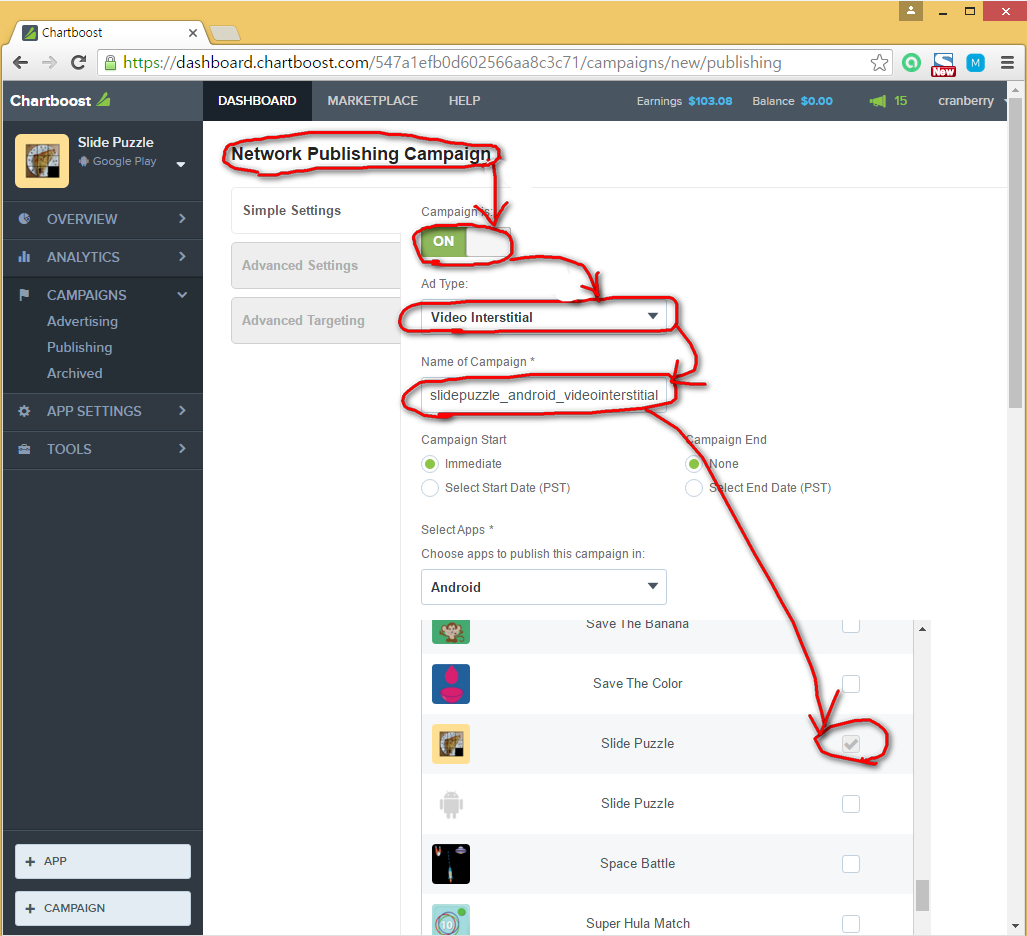Click the Campaigns flag icon
Image resolution: width=1027 pixels, height=936 pixels.
tap(24, 295)
